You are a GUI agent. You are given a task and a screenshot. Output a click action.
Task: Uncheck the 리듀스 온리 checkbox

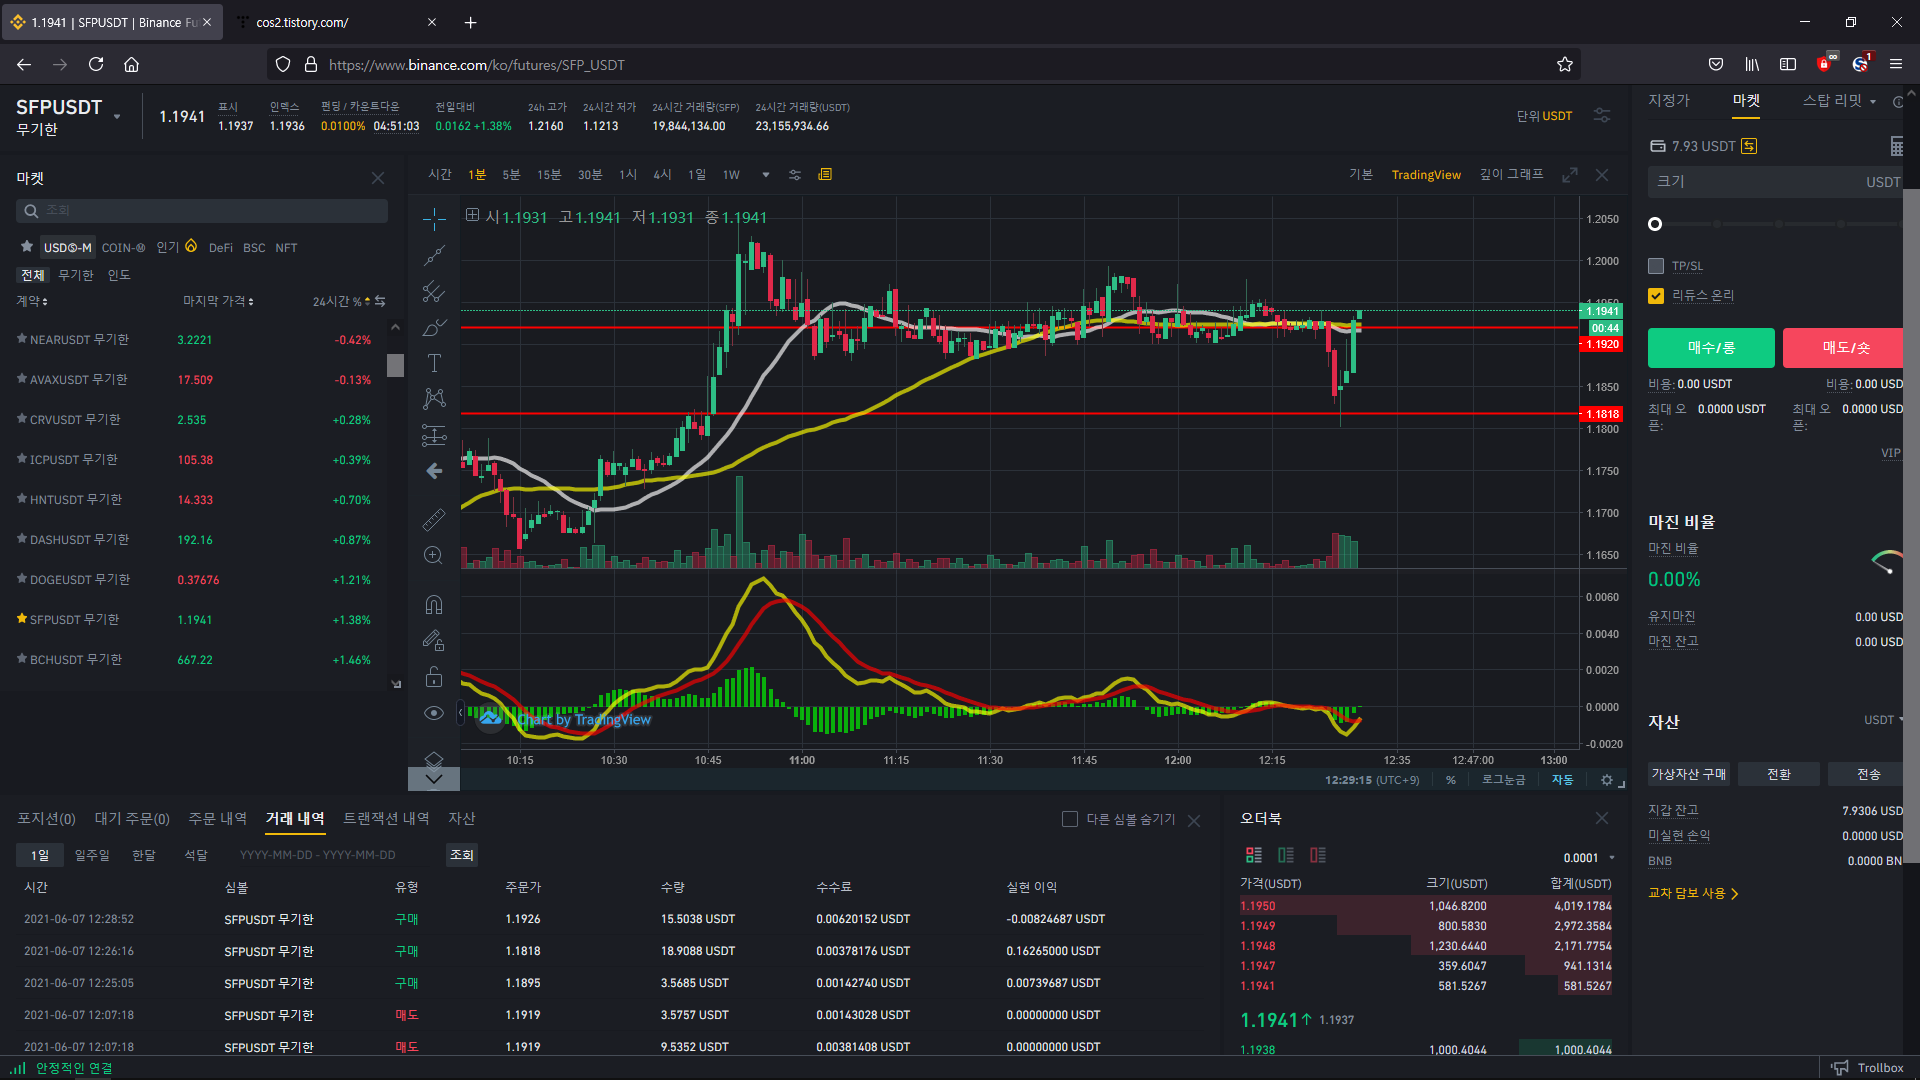(x=1656, y=296)
